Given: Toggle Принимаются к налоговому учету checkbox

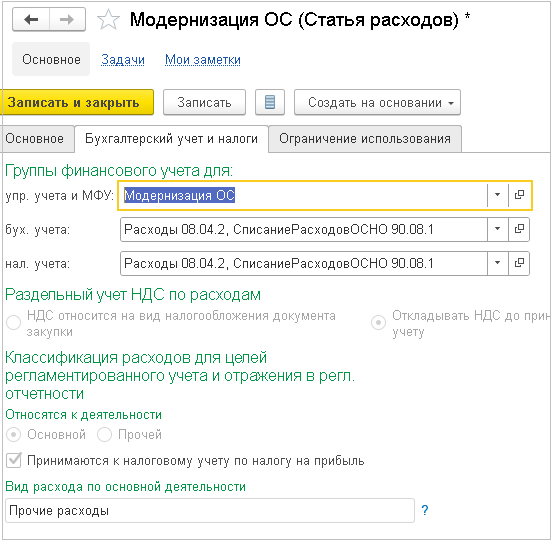Looking at the screenshot, I should pyautogui.click(x=14, y=460).
